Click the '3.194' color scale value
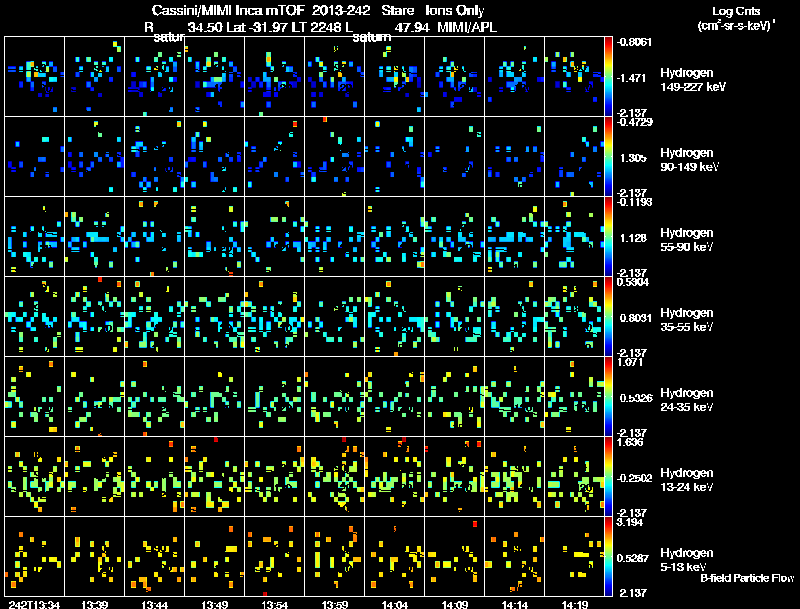 pos(630,522)
